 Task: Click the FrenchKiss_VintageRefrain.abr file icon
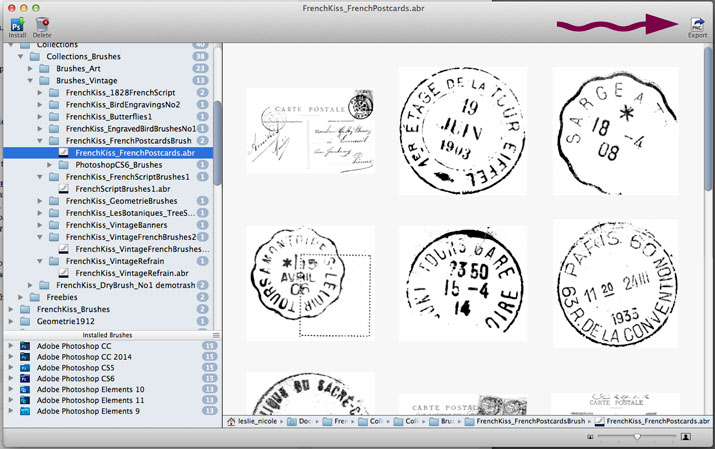[64, 273]
